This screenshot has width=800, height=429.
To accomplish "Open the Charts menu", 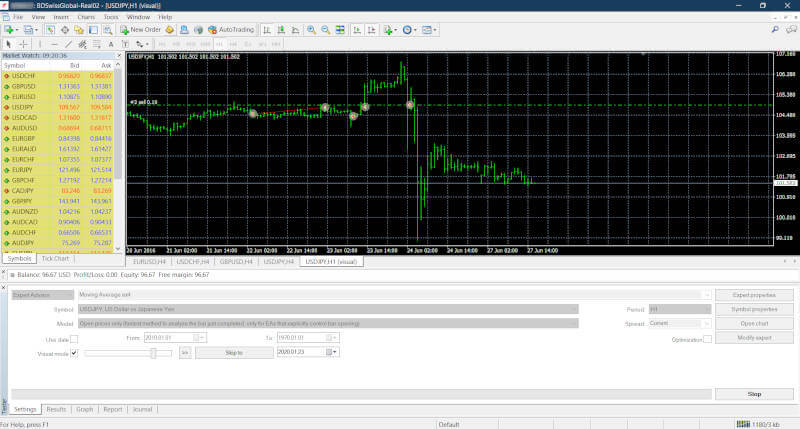I will pyautogui.click(x=84, y=17).
